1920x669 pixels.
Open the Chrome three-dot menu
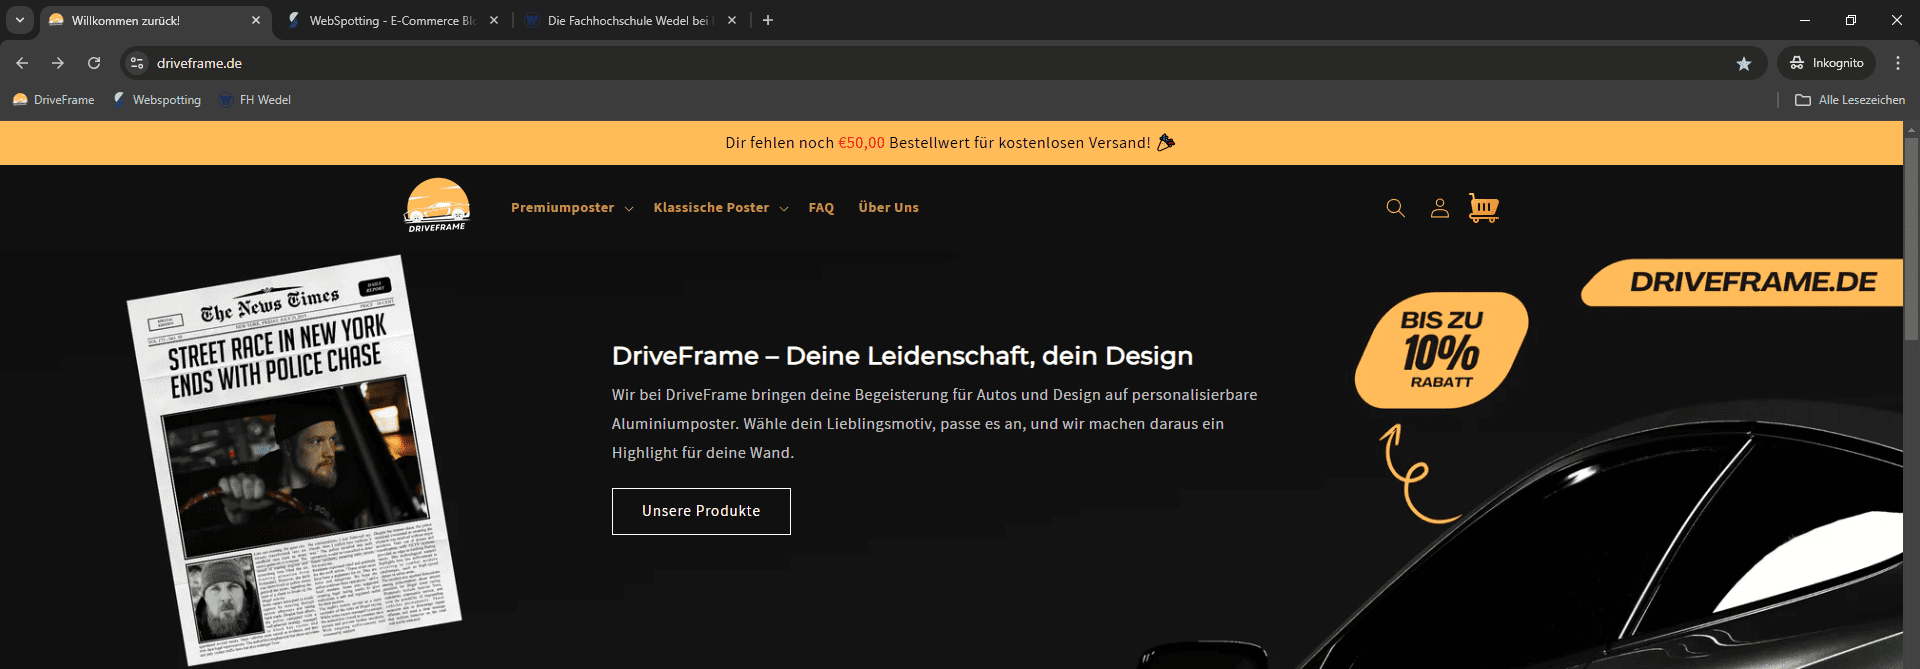click(1897, 63)
